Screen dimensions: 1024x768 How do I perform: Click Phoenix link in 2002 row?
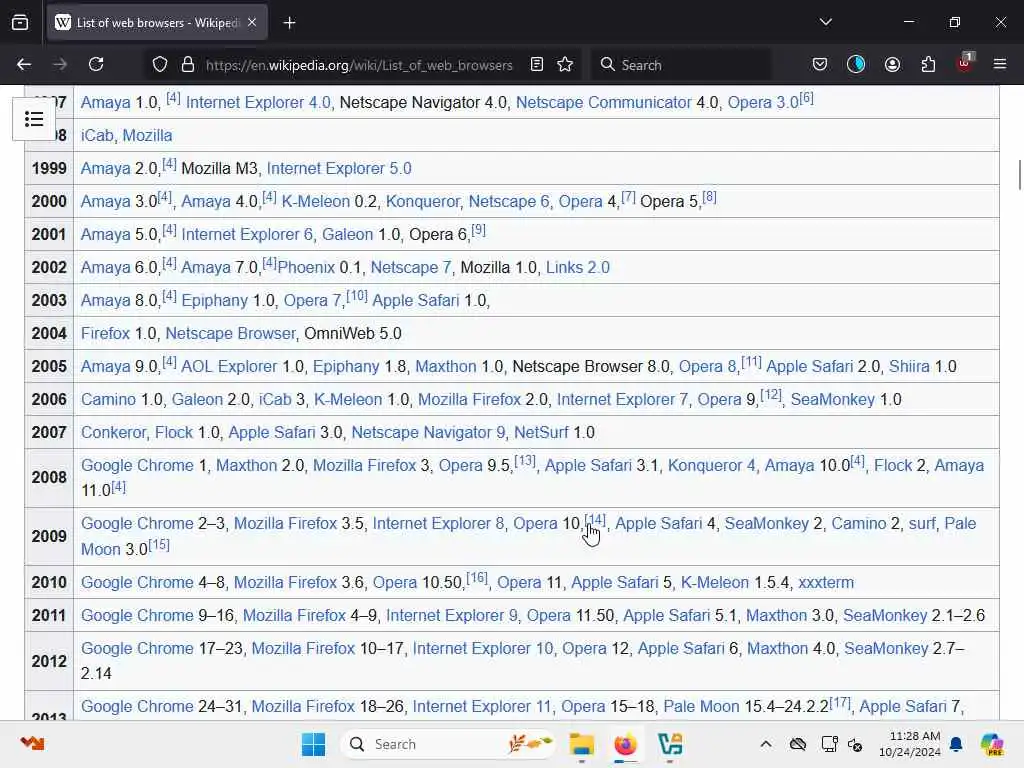tap(306, 267)
